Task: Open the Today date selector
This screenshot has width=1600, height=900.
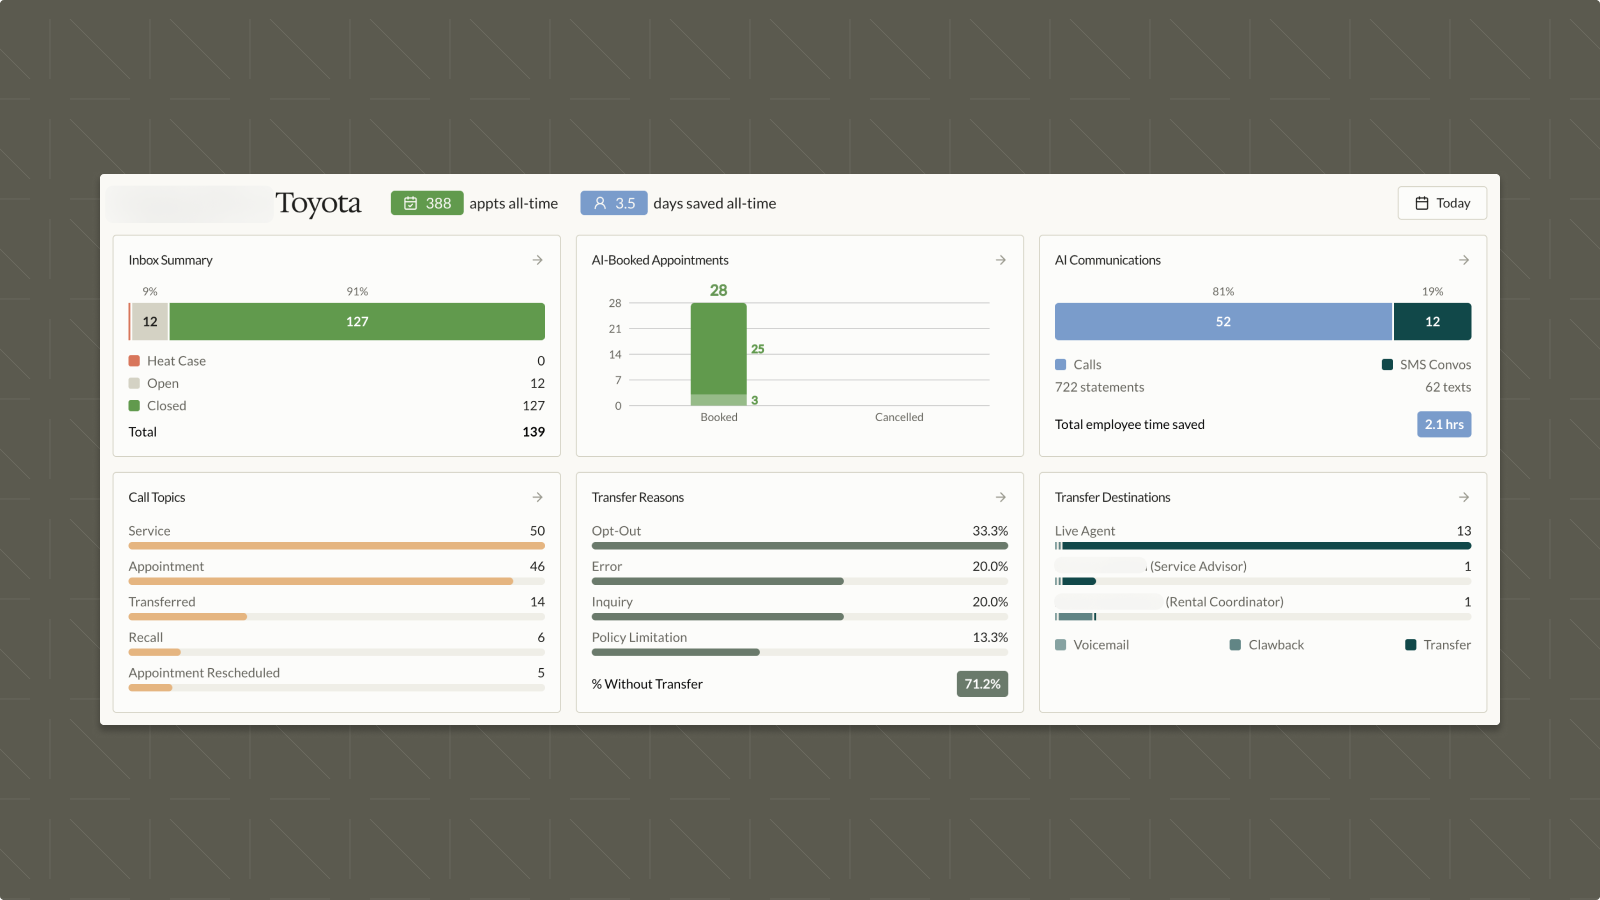Action: pos(1442,203)
